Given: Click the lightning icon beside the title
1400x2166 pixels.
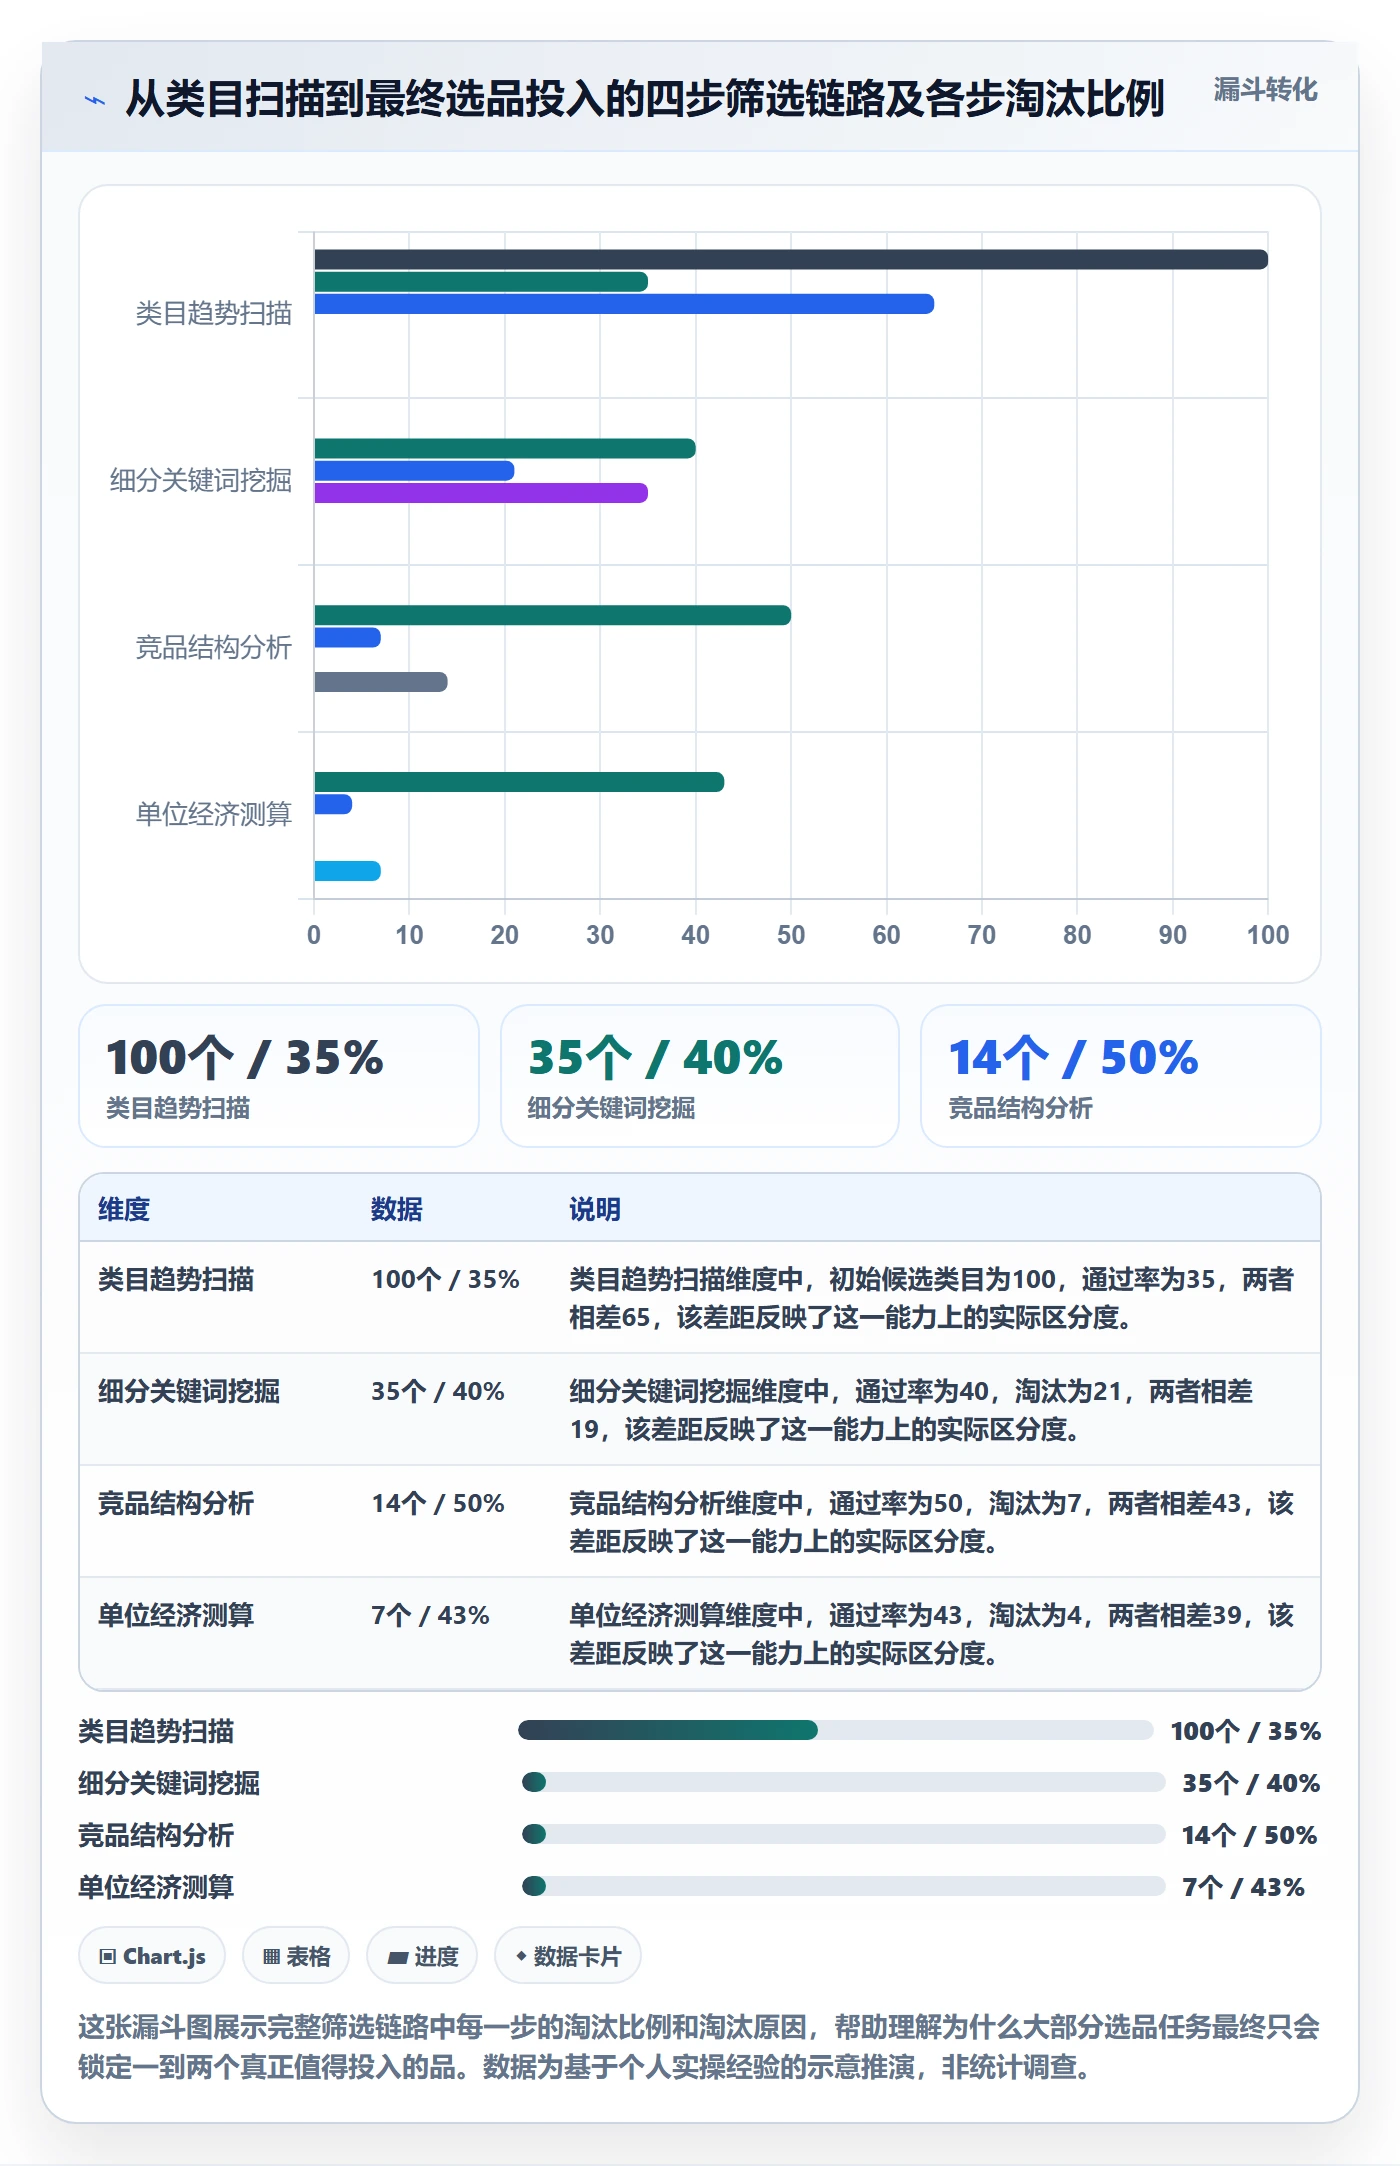Looking at the screenshot, I should coord(95,100).
